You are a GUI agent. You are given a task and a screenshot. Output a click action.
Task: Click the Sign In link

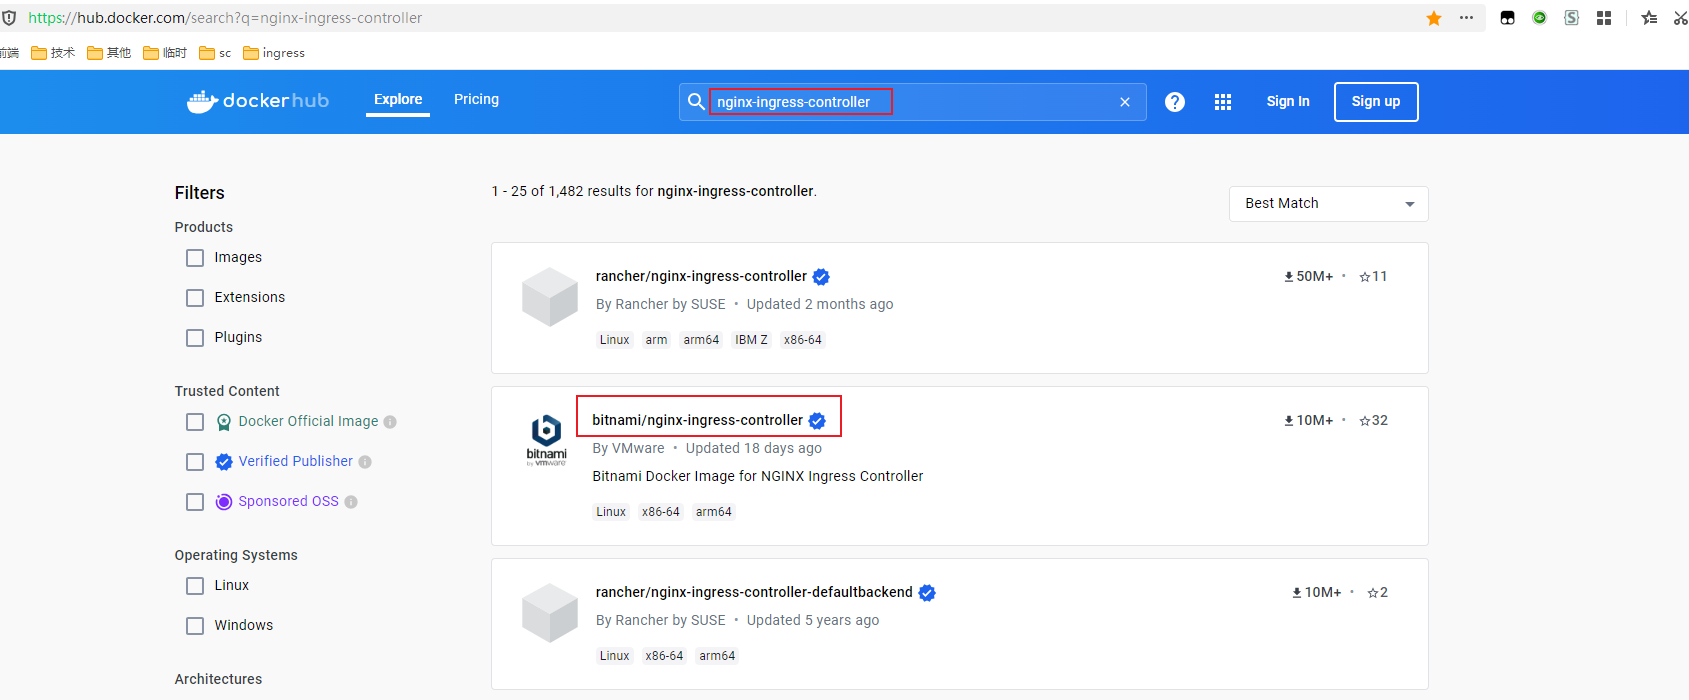point(1288,101)
